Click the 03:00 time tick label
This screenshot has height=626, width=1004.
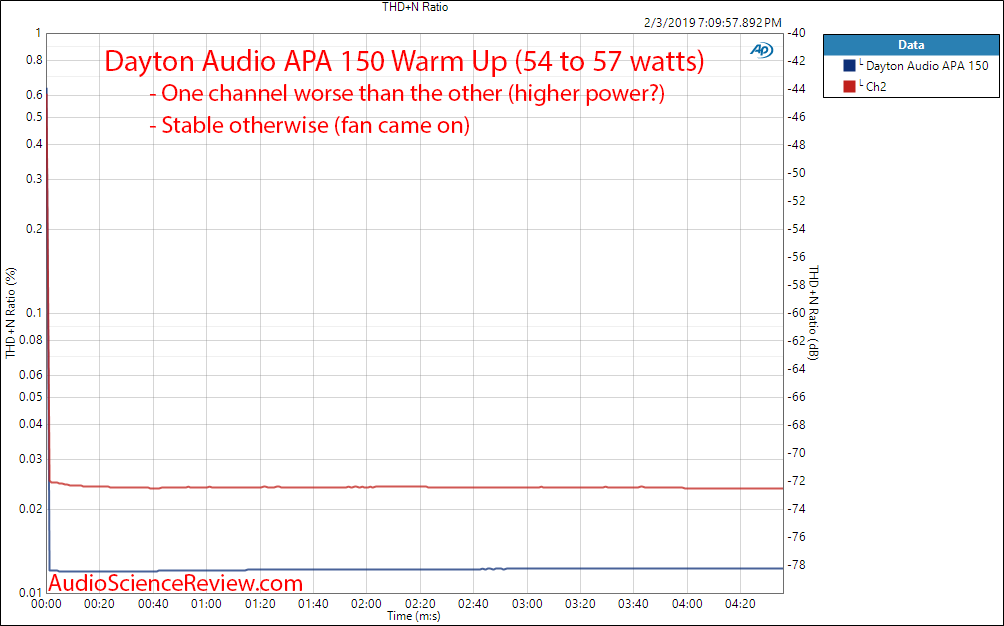coord(527,604)
